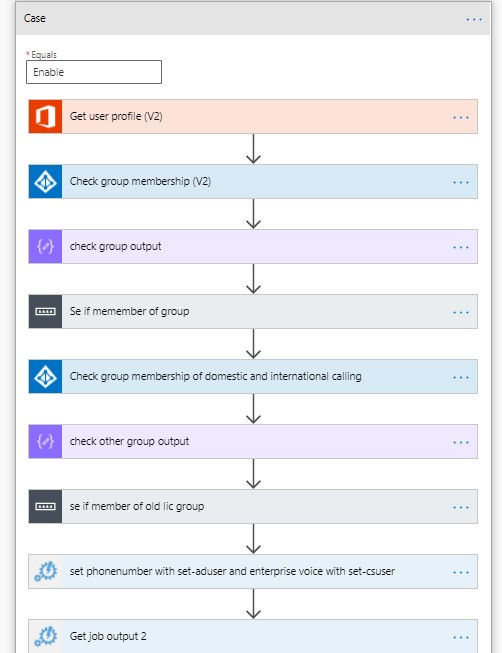Click the Equals input field containing Enable
This screenshot has width=502, height=653.
94,72
